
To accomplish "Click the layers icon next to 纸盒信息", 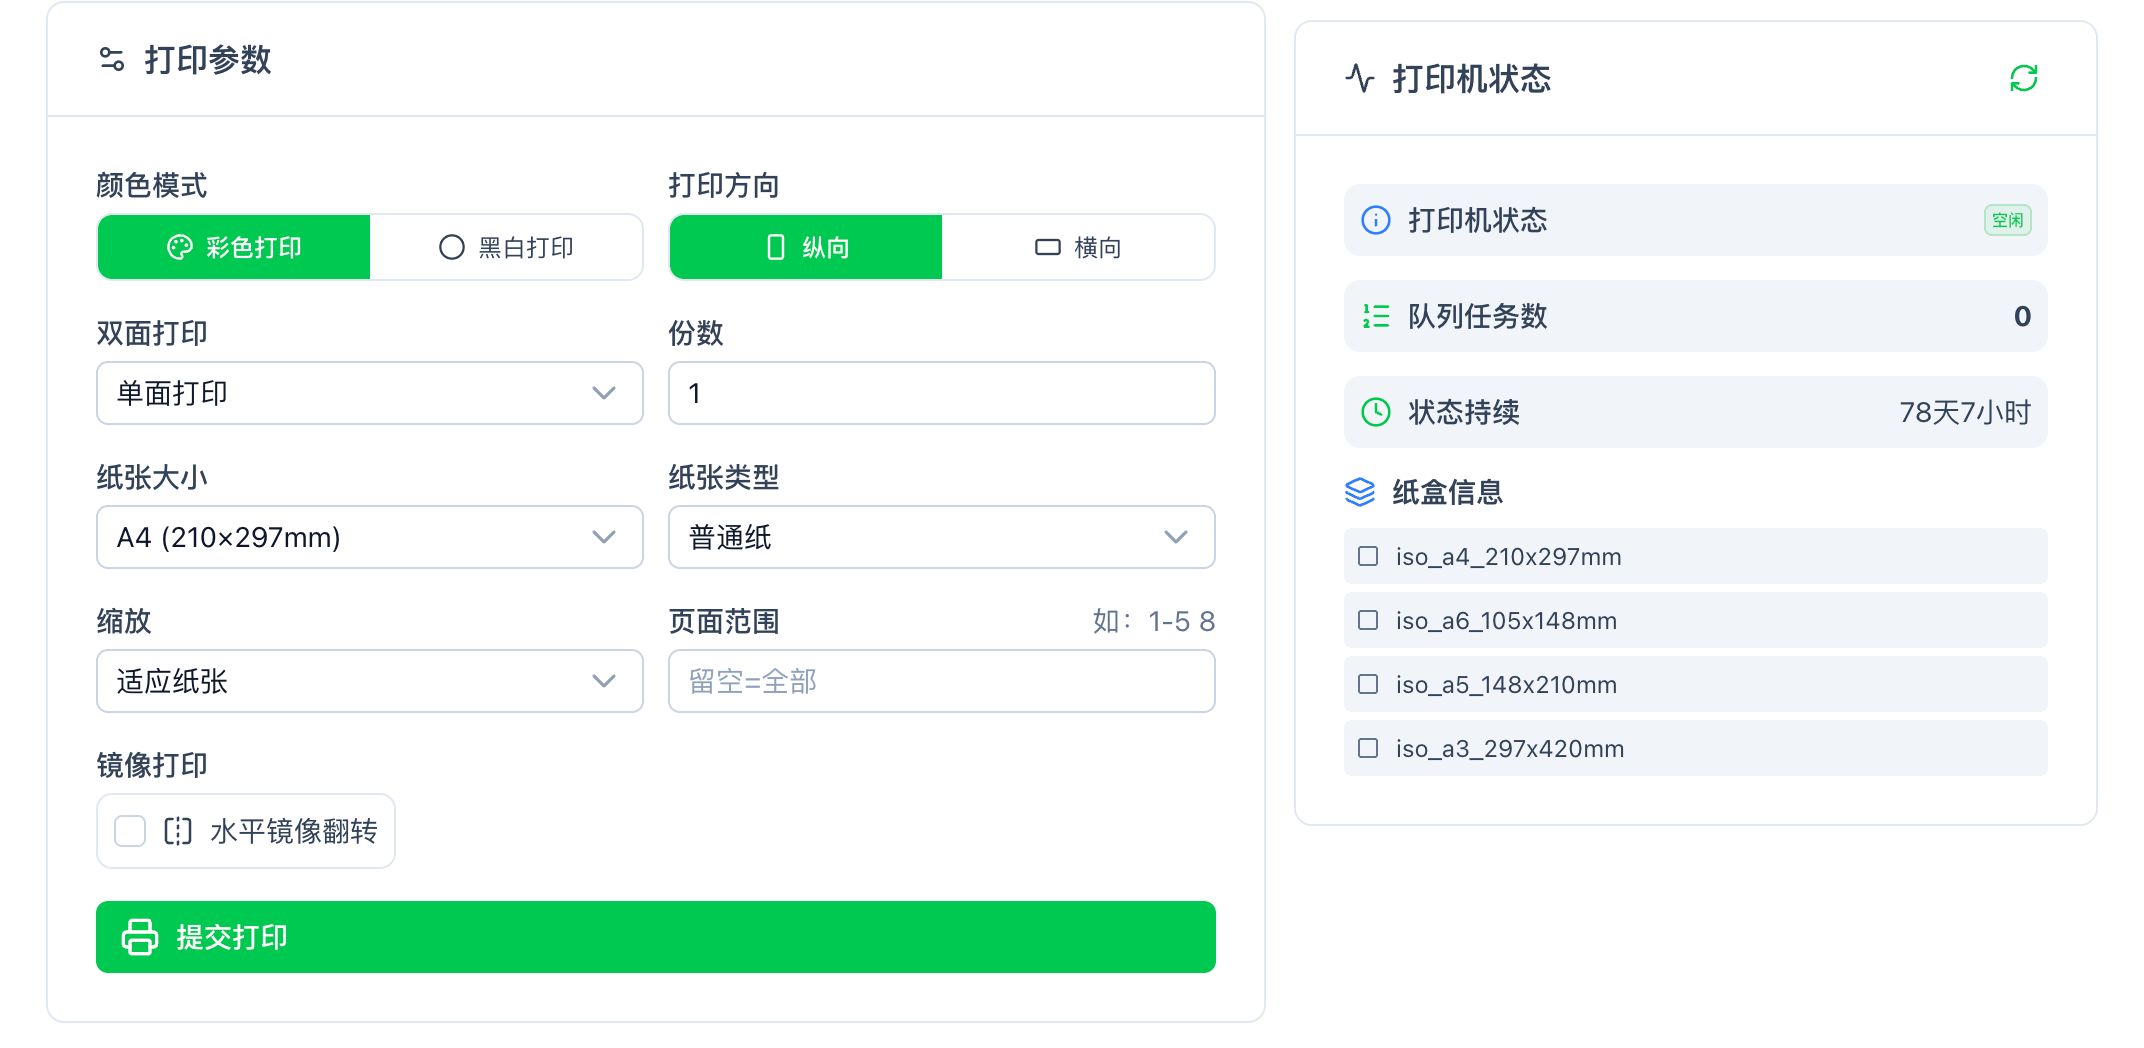I will [x=1359, y=492].
